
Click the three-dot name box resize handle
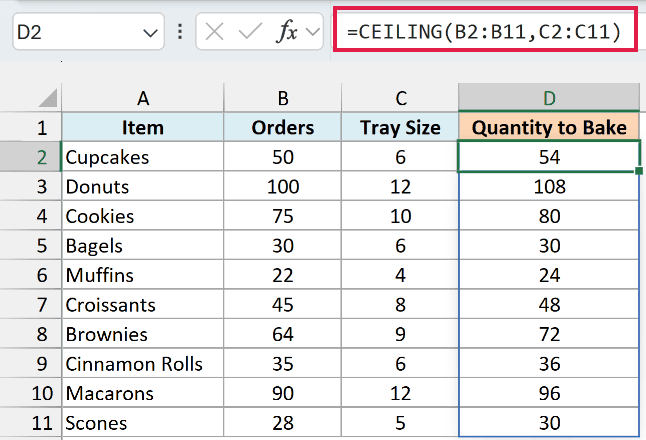click(180, 32)
